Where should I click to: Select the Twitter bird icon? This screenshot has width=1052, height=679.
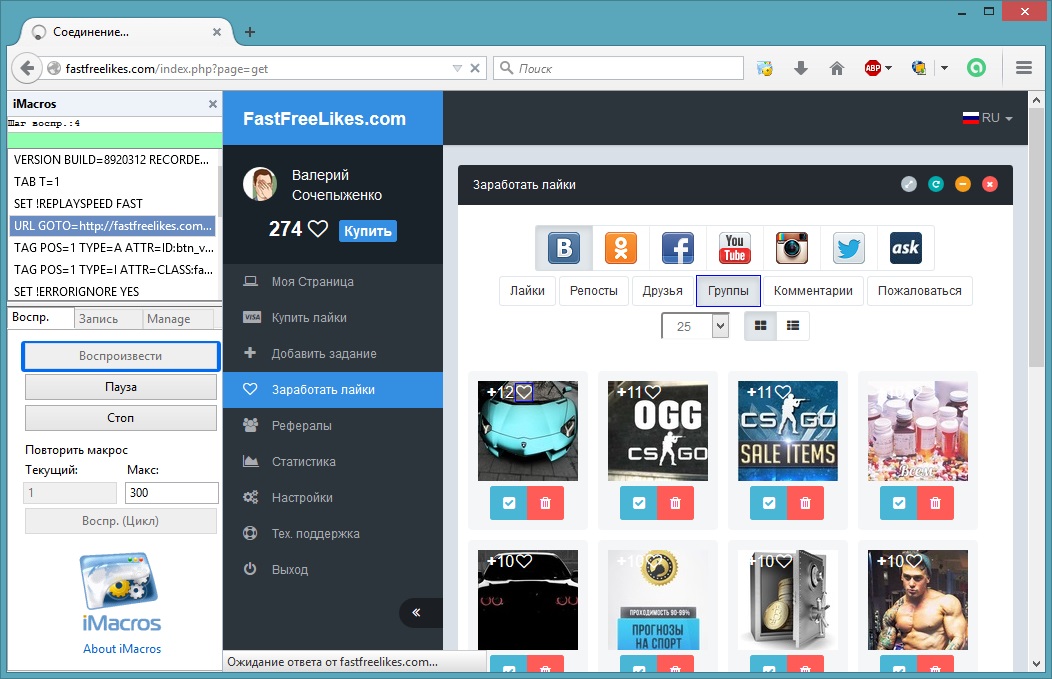849,248
